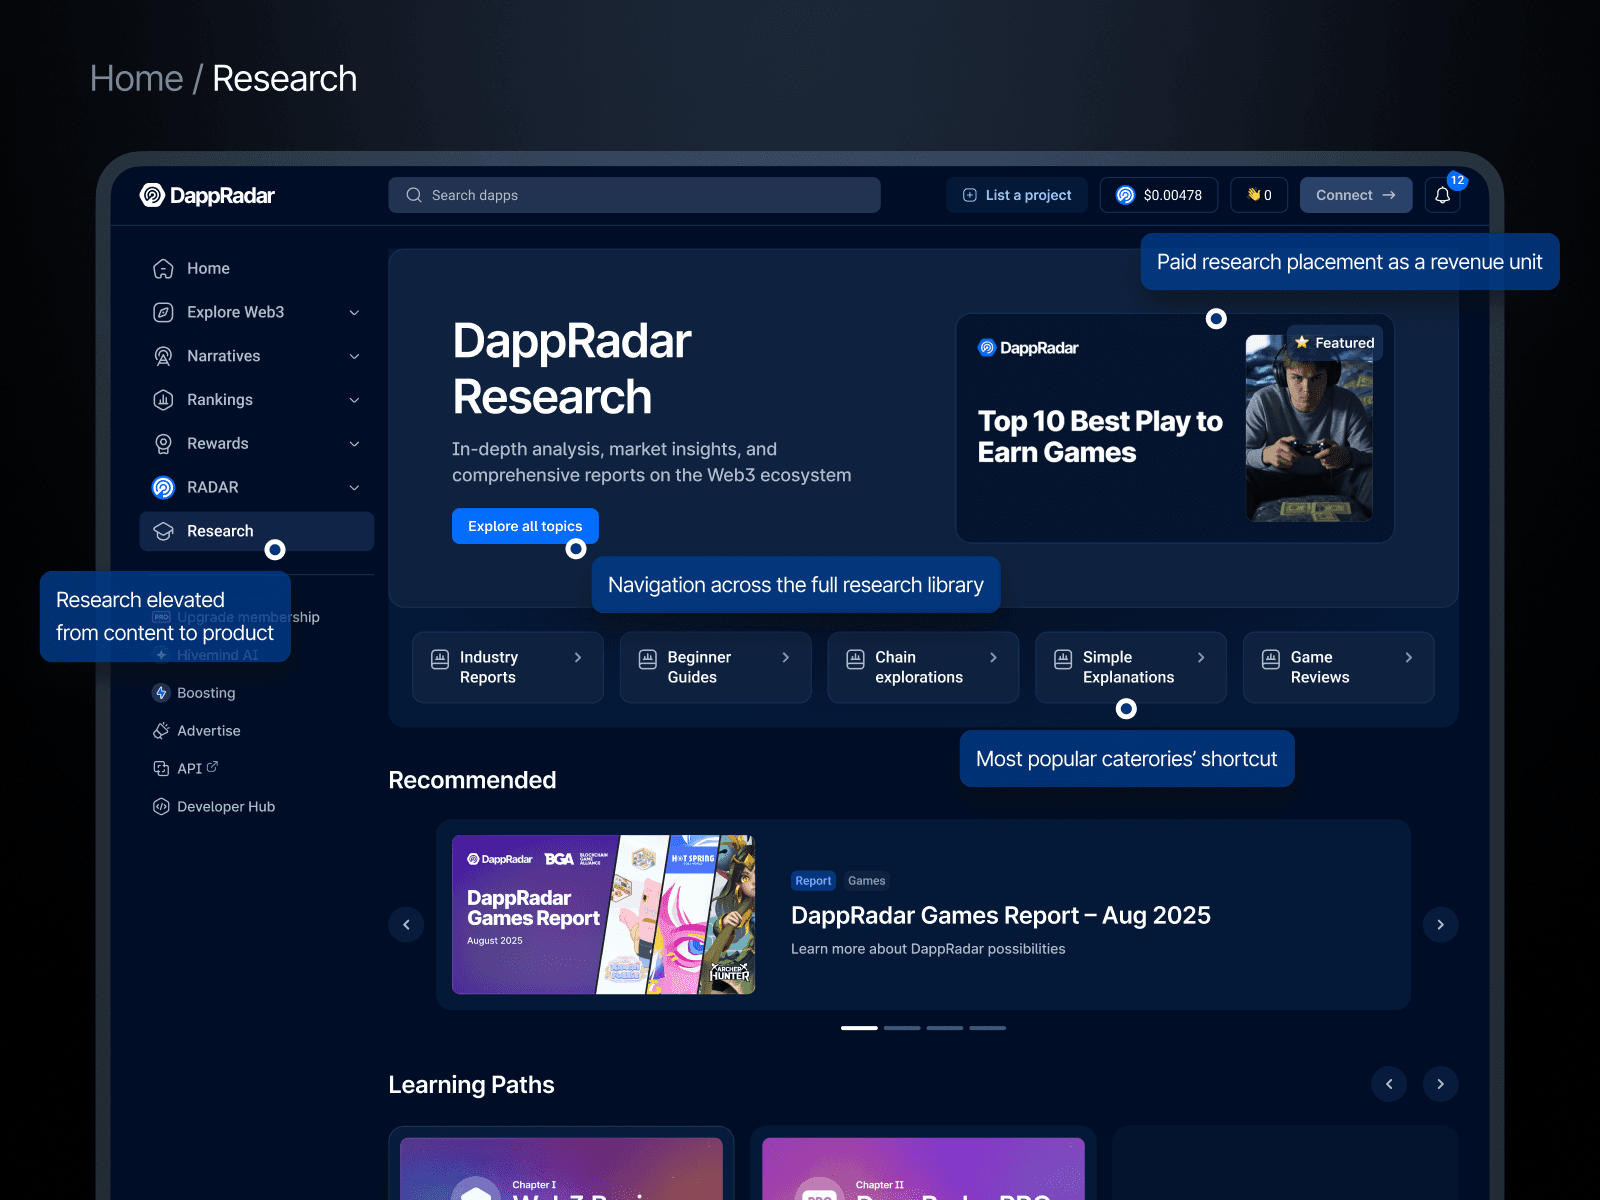Viewport: 1600px width, 1200px height.
Task: Open the notifications bell icon
Action: tap(1442, 195)
